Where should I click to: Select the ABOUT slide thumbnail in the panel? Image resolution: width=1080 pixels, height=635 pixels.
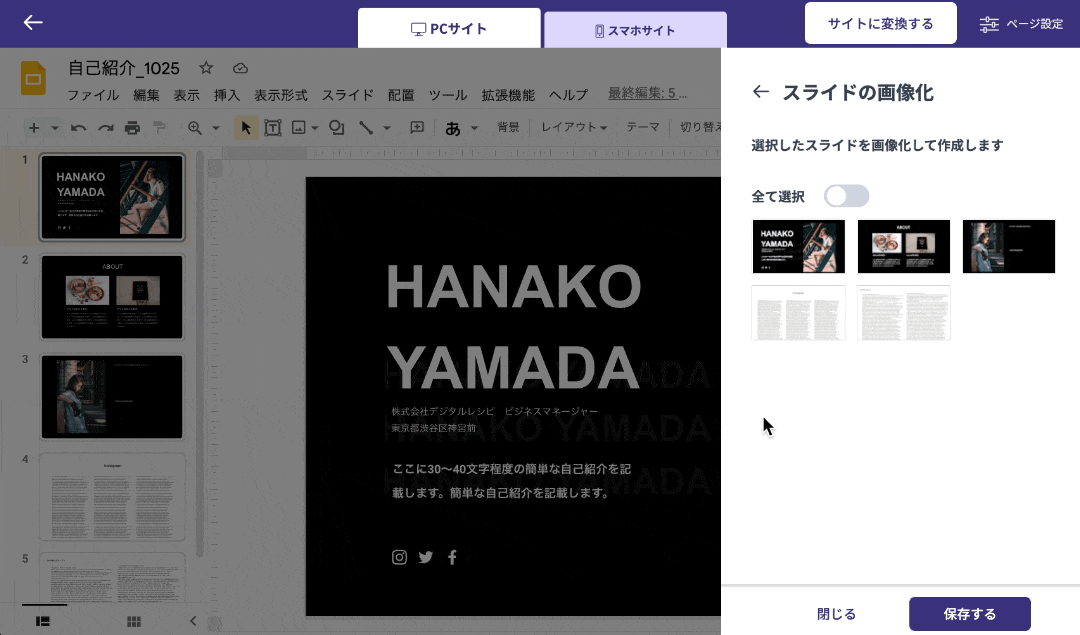pyautogui.click(x=903, y=246)
